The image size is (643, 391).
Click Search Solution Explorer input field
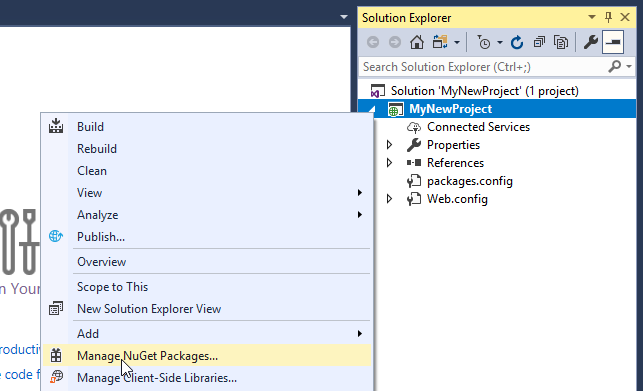[x=484, y=66]
